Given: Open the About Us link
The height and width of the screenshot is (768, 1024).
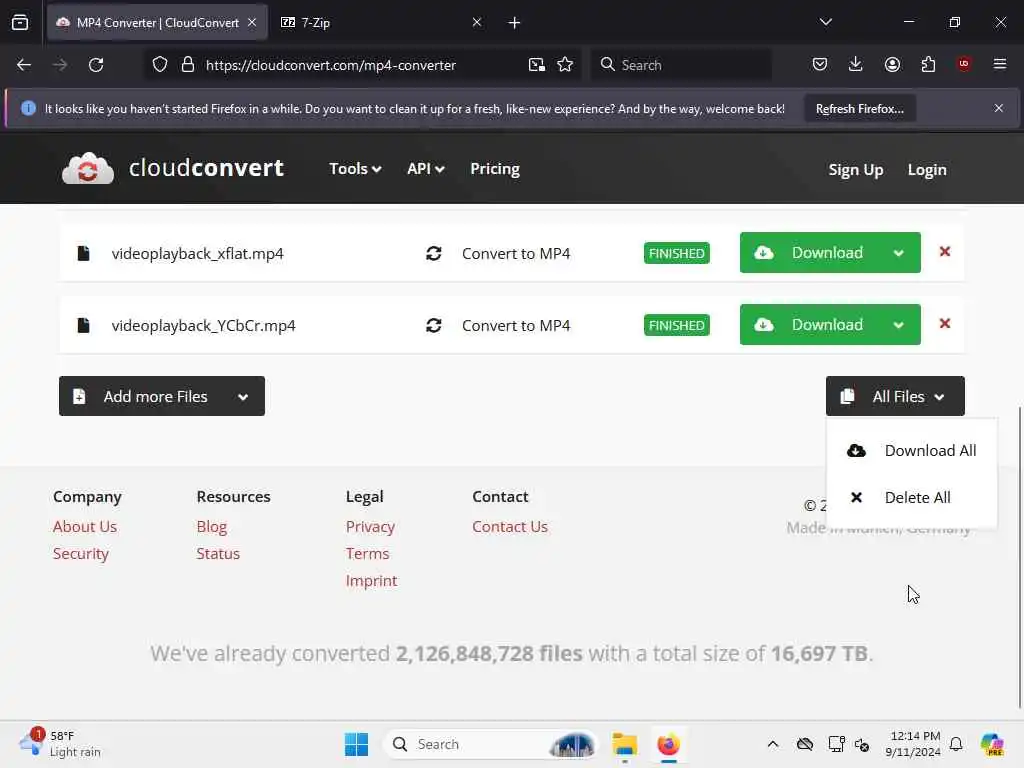Looking at the screenshot, I should click(x=85, y=527).
